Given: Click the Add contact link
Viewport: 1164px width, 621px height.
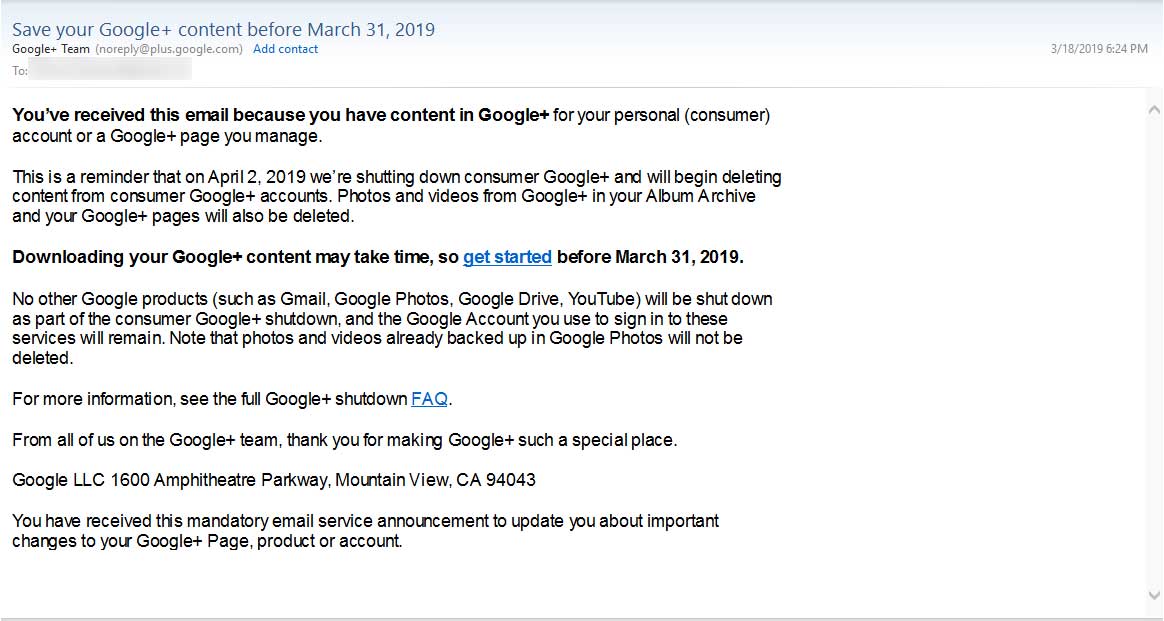Looking at the screenshot, I should 285,49.
